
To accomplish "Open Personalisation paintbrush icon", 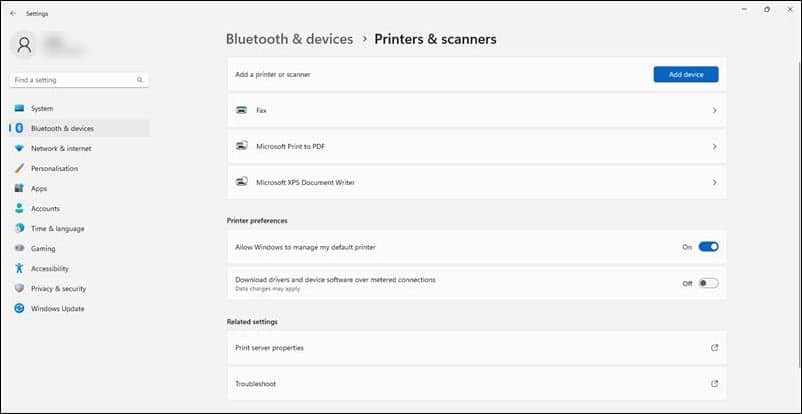I will click(19, 168).
